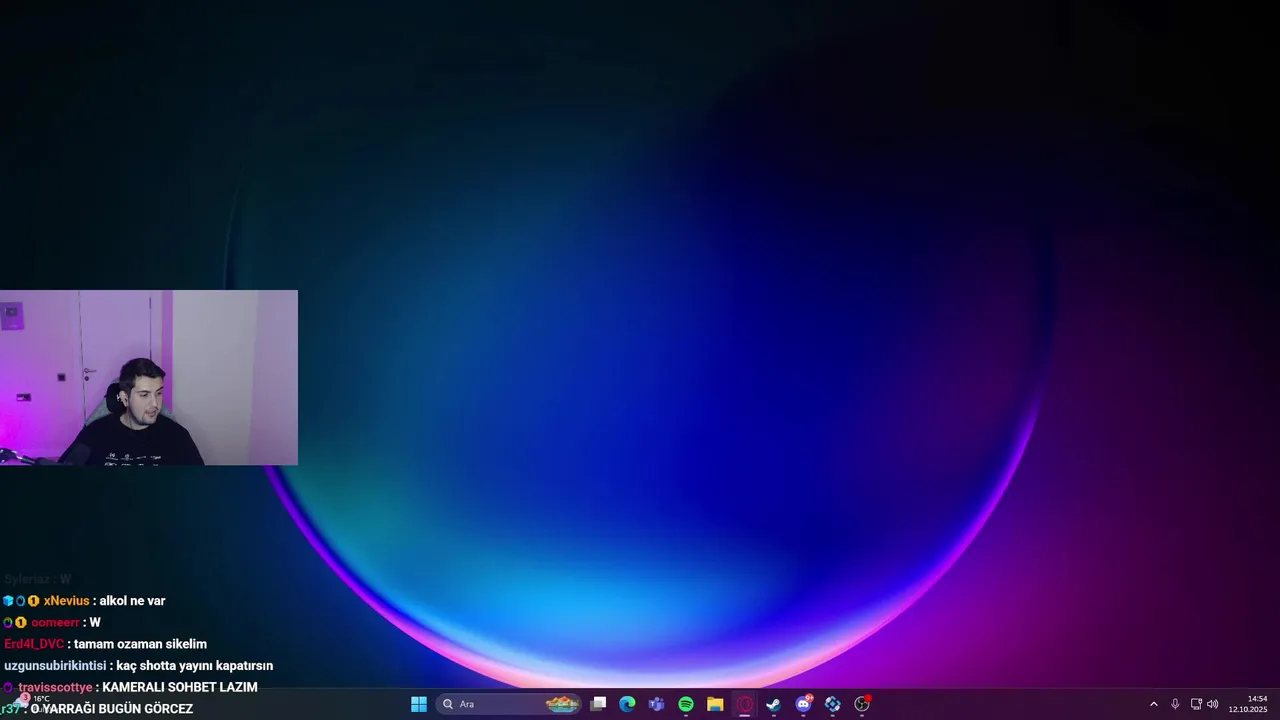
Task: Open the network status tray icon
Action: [x=1196, y=704]
